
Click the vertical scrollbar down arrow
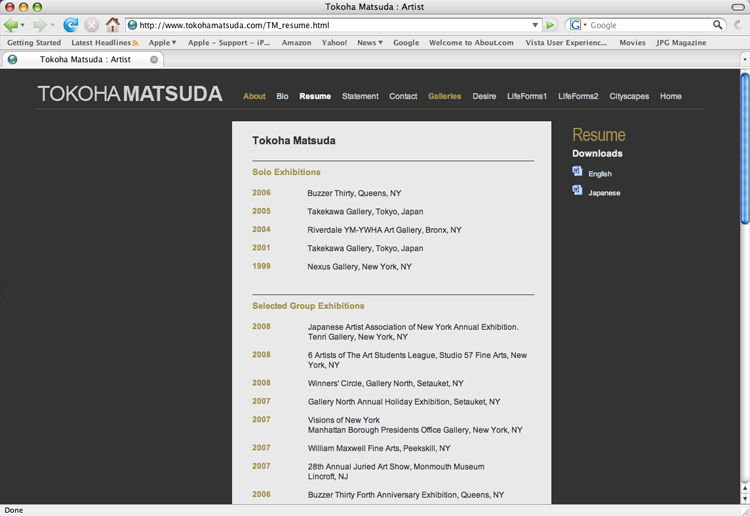pos(744,497)
